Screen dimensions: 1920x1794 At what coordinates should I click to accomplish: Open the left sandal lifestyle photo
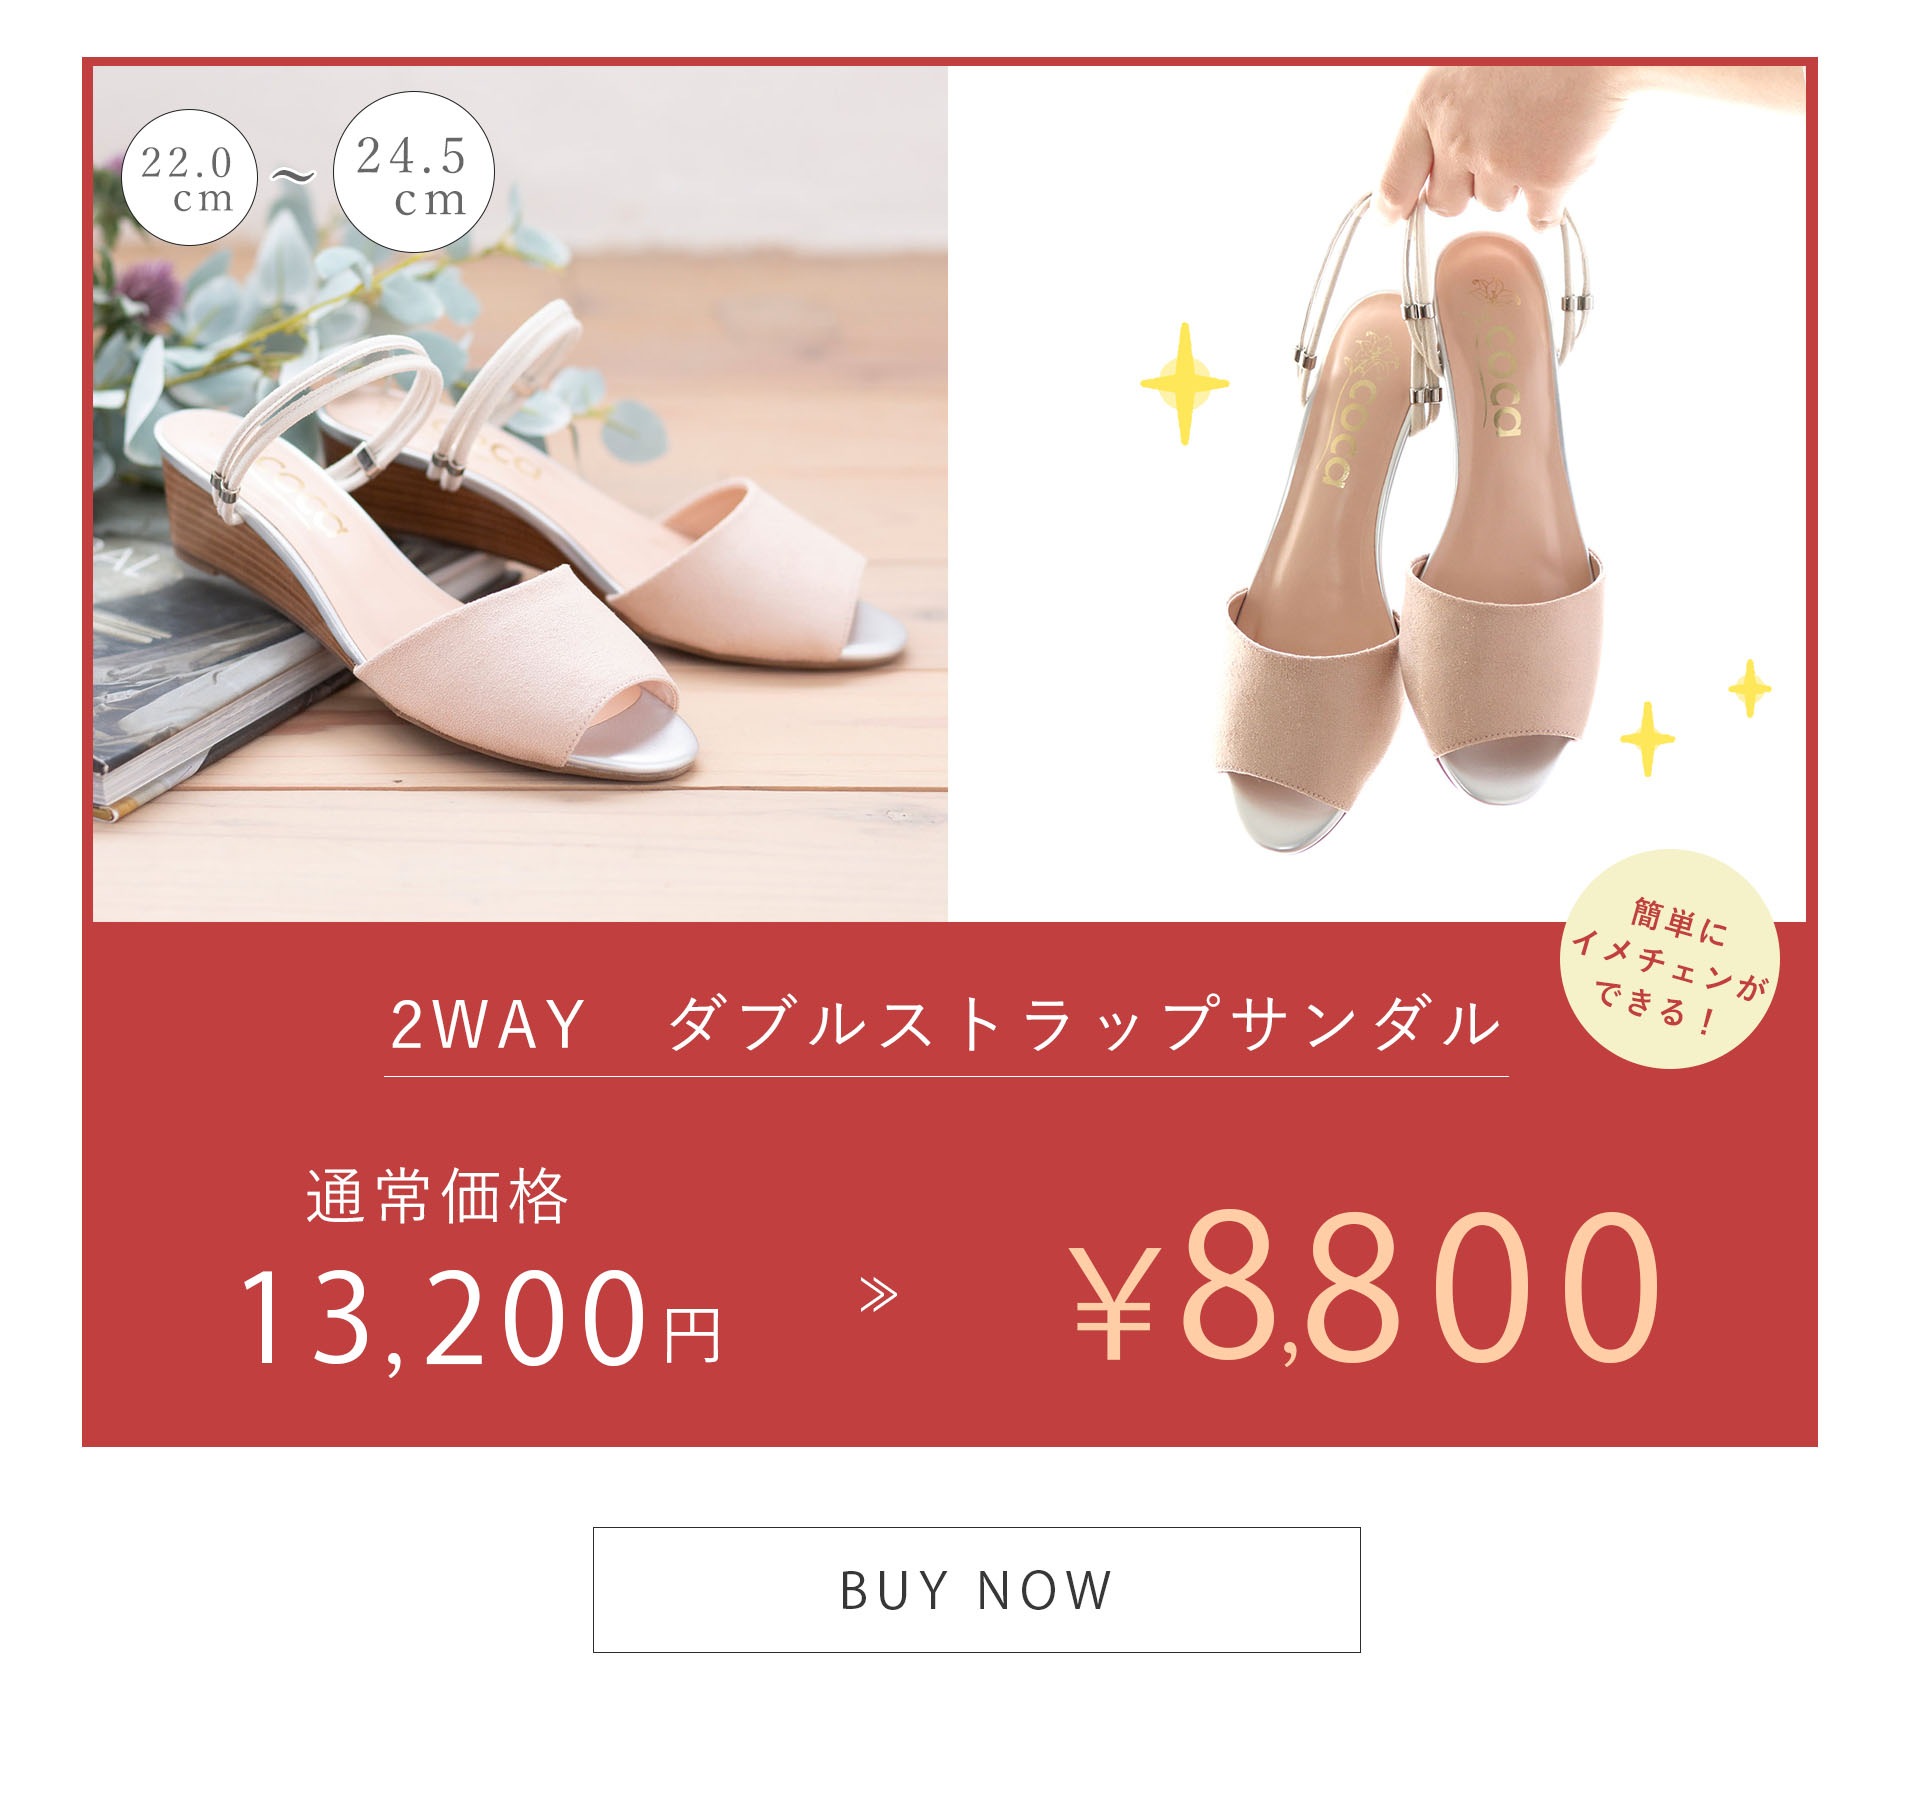(x=520, y=493)
